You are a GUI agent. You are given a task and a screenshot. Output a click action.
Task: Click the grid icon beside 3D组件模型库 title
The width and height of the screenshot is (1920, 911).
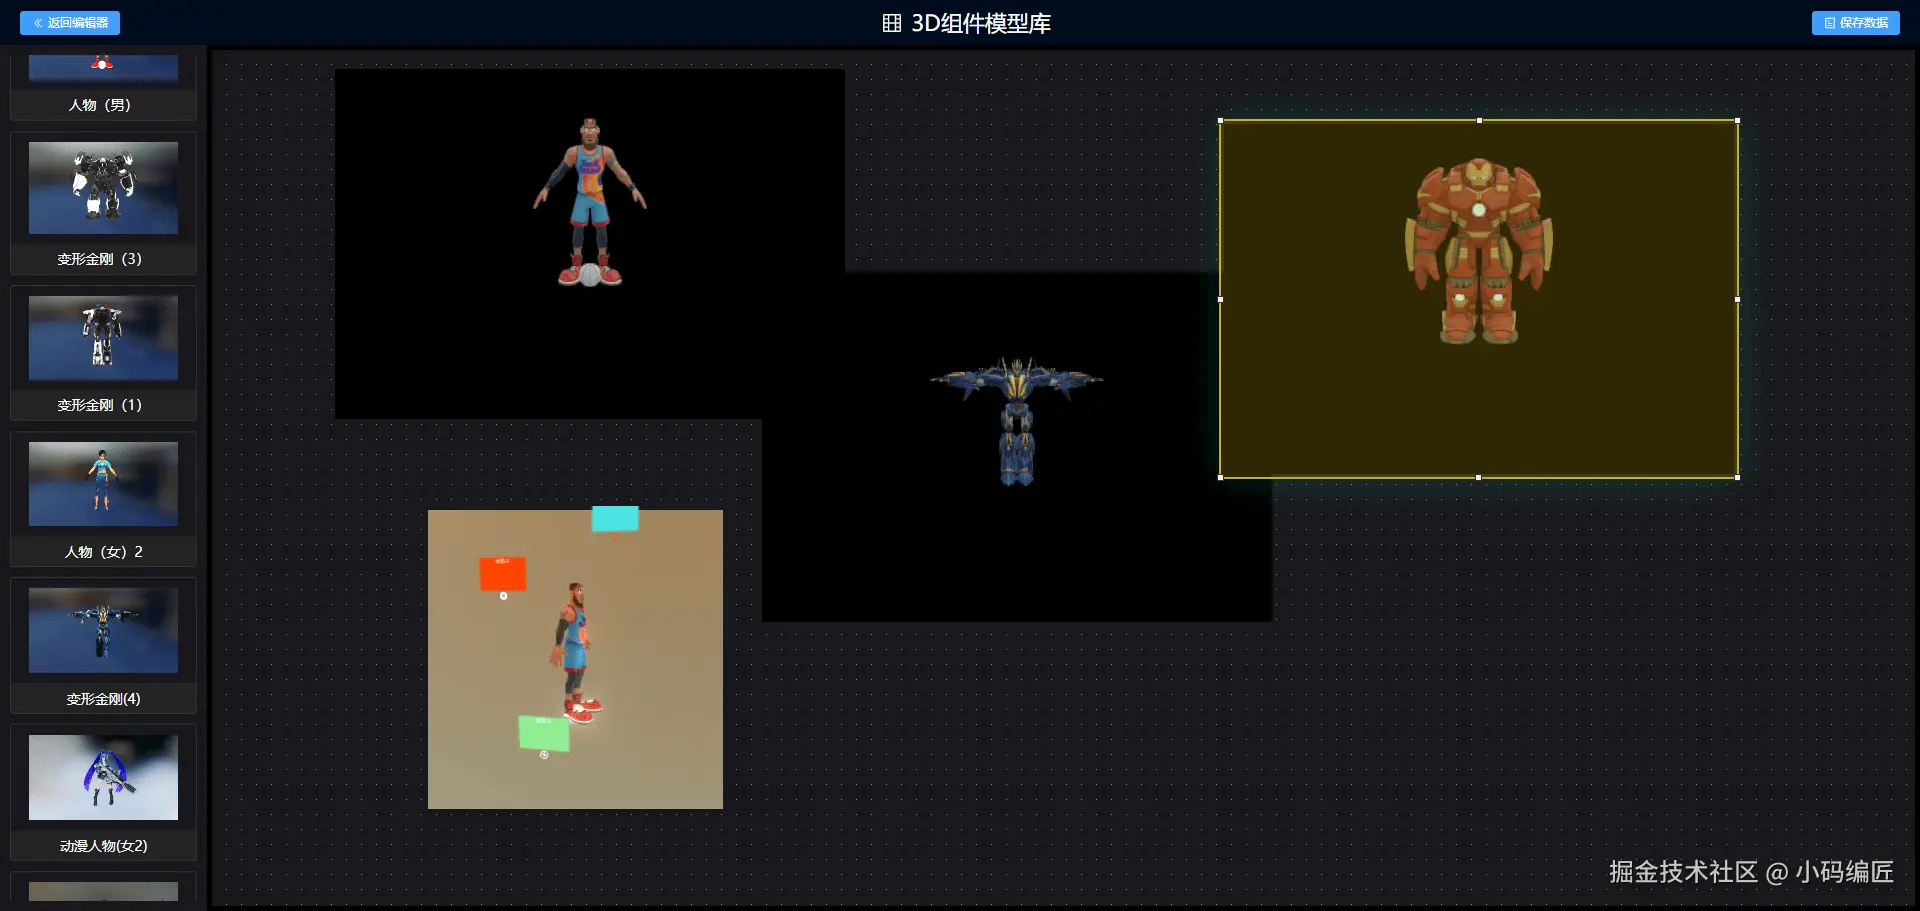point(892,23)
